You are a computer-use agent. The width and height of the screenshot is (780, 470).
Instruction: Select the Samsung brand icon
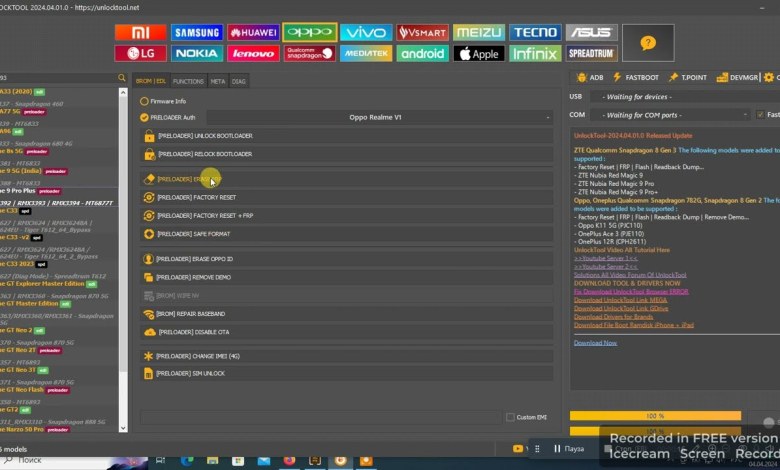pyautogui.click(x=196, y=32)
